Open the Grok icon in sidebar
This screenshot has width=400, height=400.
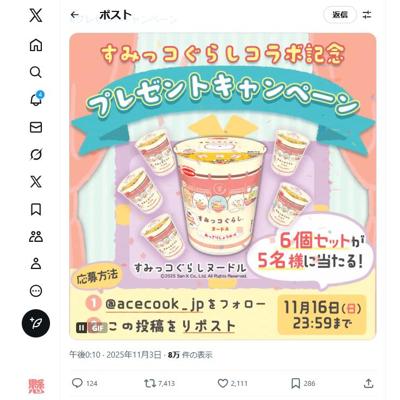click(x=36, y=154)
